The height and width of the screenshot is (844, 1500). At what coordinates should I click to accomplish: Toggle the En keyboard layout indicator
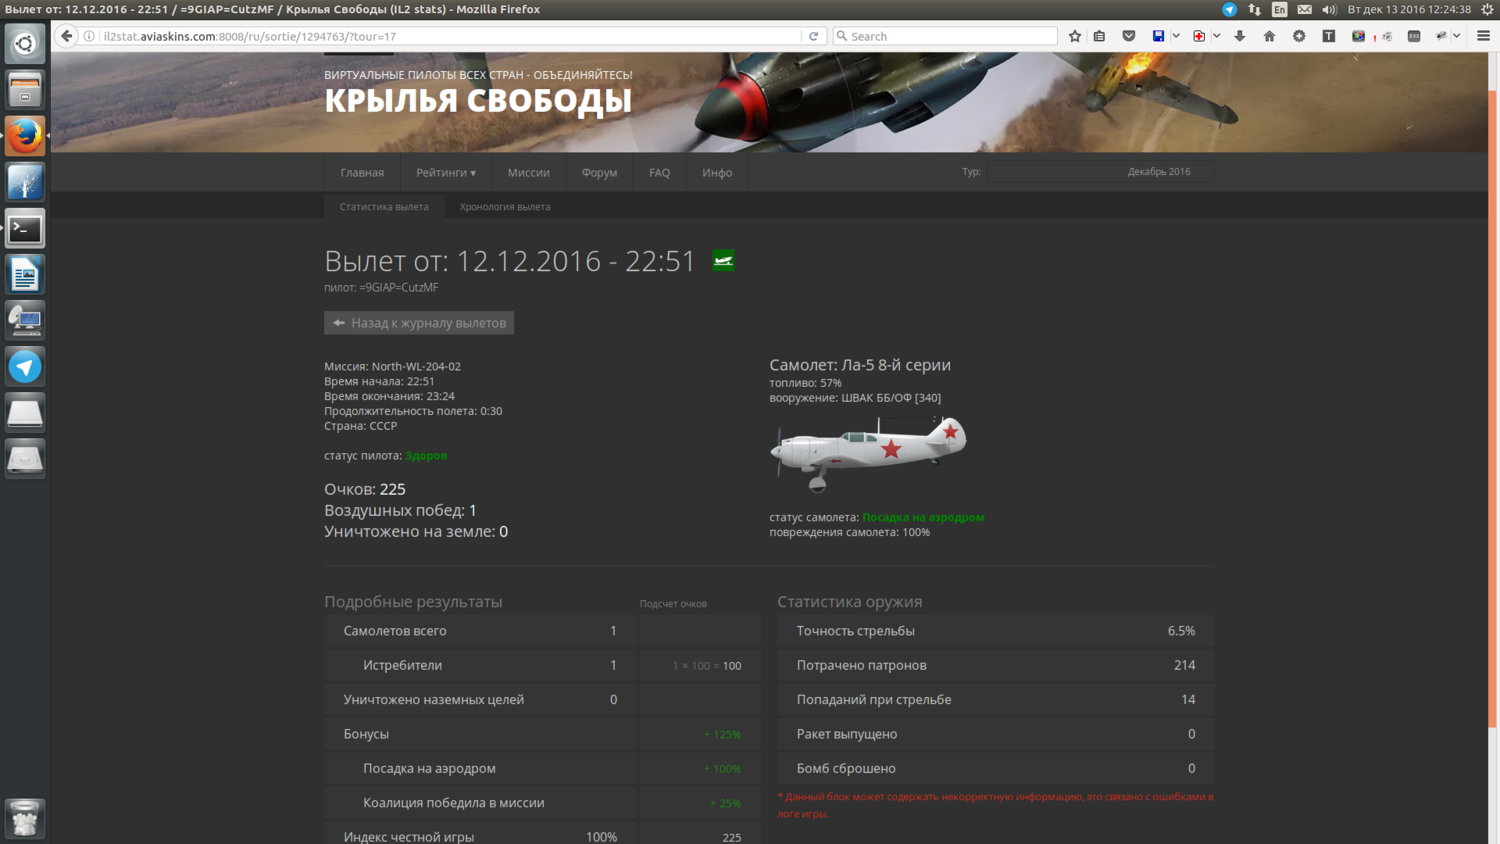tap(1279, 9)
